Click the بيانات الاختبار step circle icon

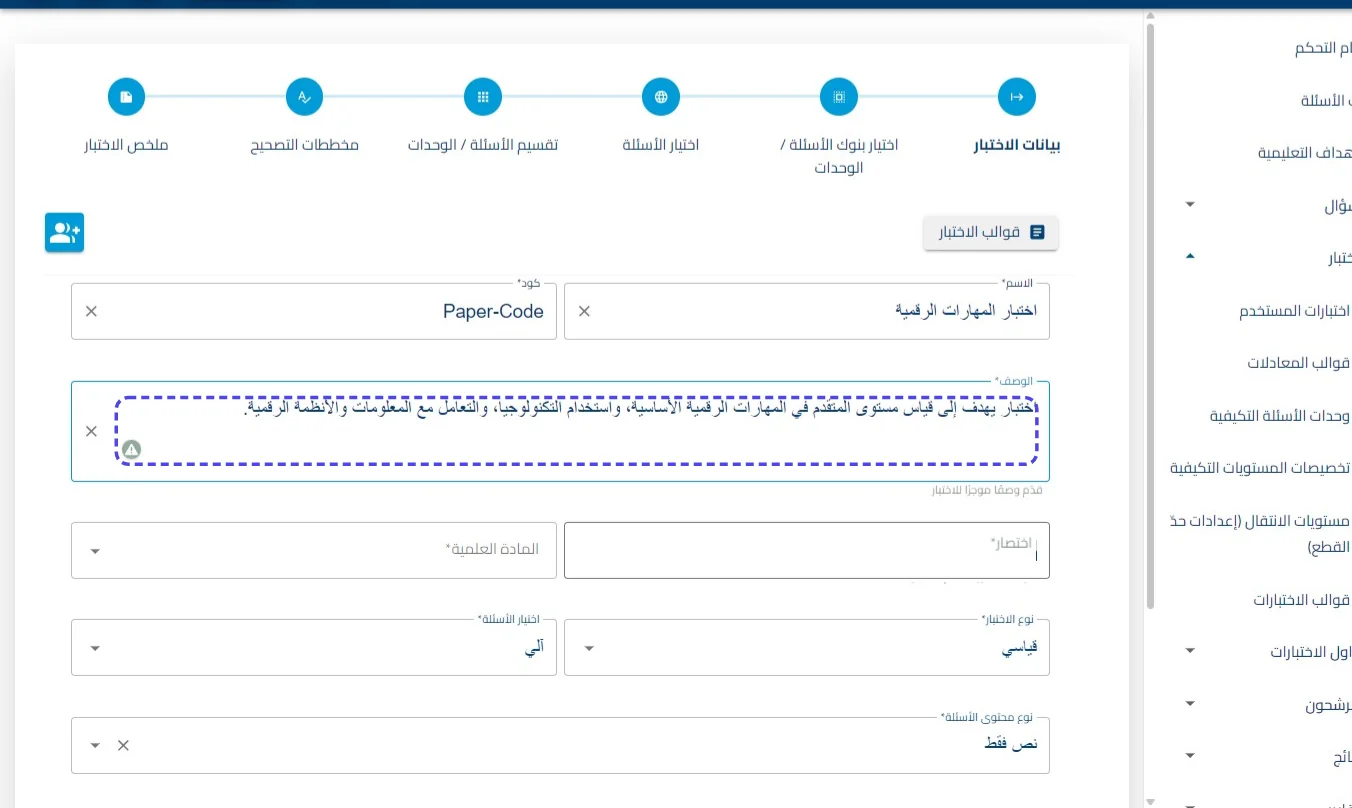click(x=1017, y=97)
